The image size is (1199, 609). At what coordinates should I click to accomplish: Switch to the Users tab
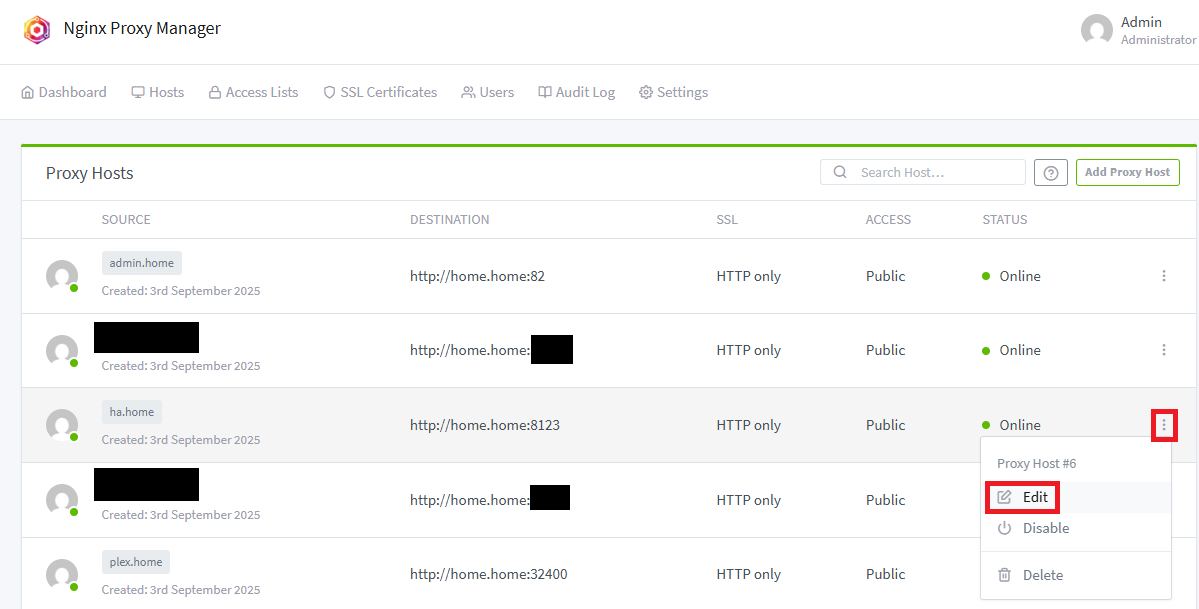coord(487,92)
